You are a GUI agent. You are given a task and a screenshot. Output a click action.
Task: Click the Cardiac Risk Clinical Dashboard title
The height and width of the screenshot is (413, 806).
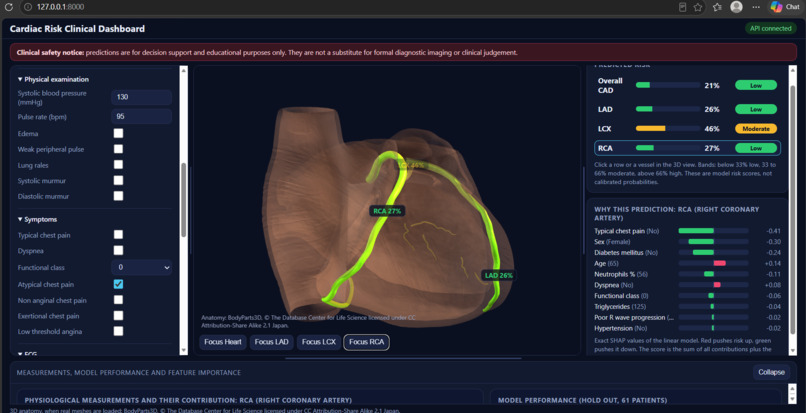click(77, 29)
